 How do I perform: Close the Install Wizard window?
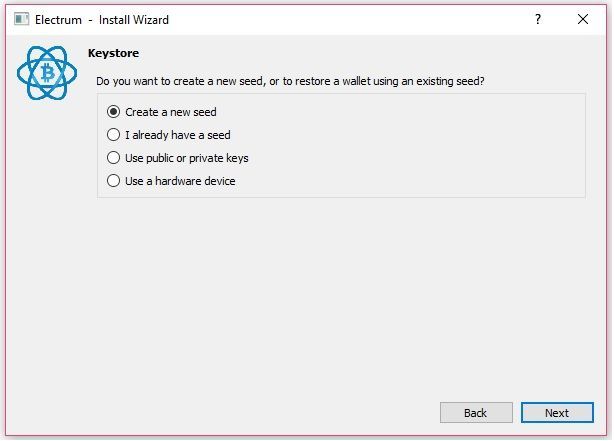pos(582,19)
